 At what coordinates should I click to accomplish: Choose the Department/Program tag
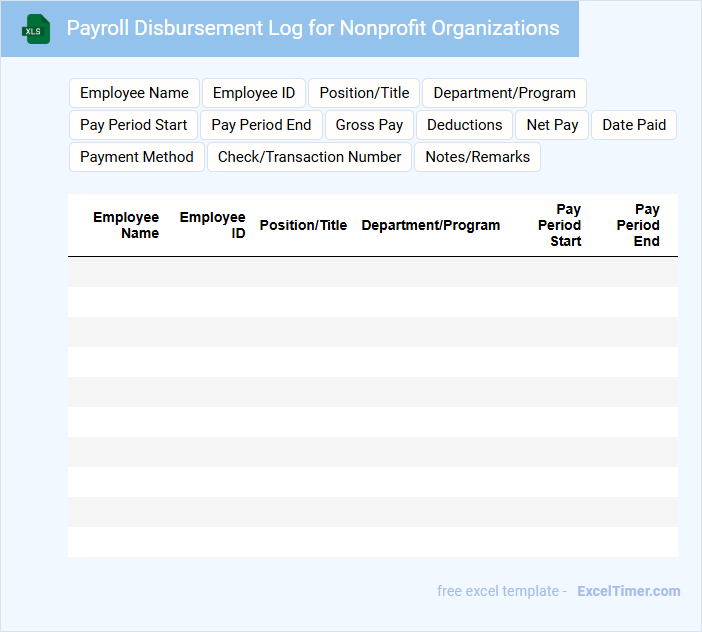[504, 93]
